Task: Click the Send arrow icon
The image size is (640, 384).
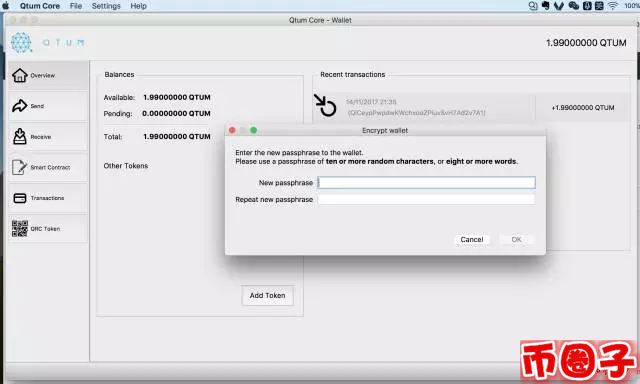Action: tap(20, 106)
